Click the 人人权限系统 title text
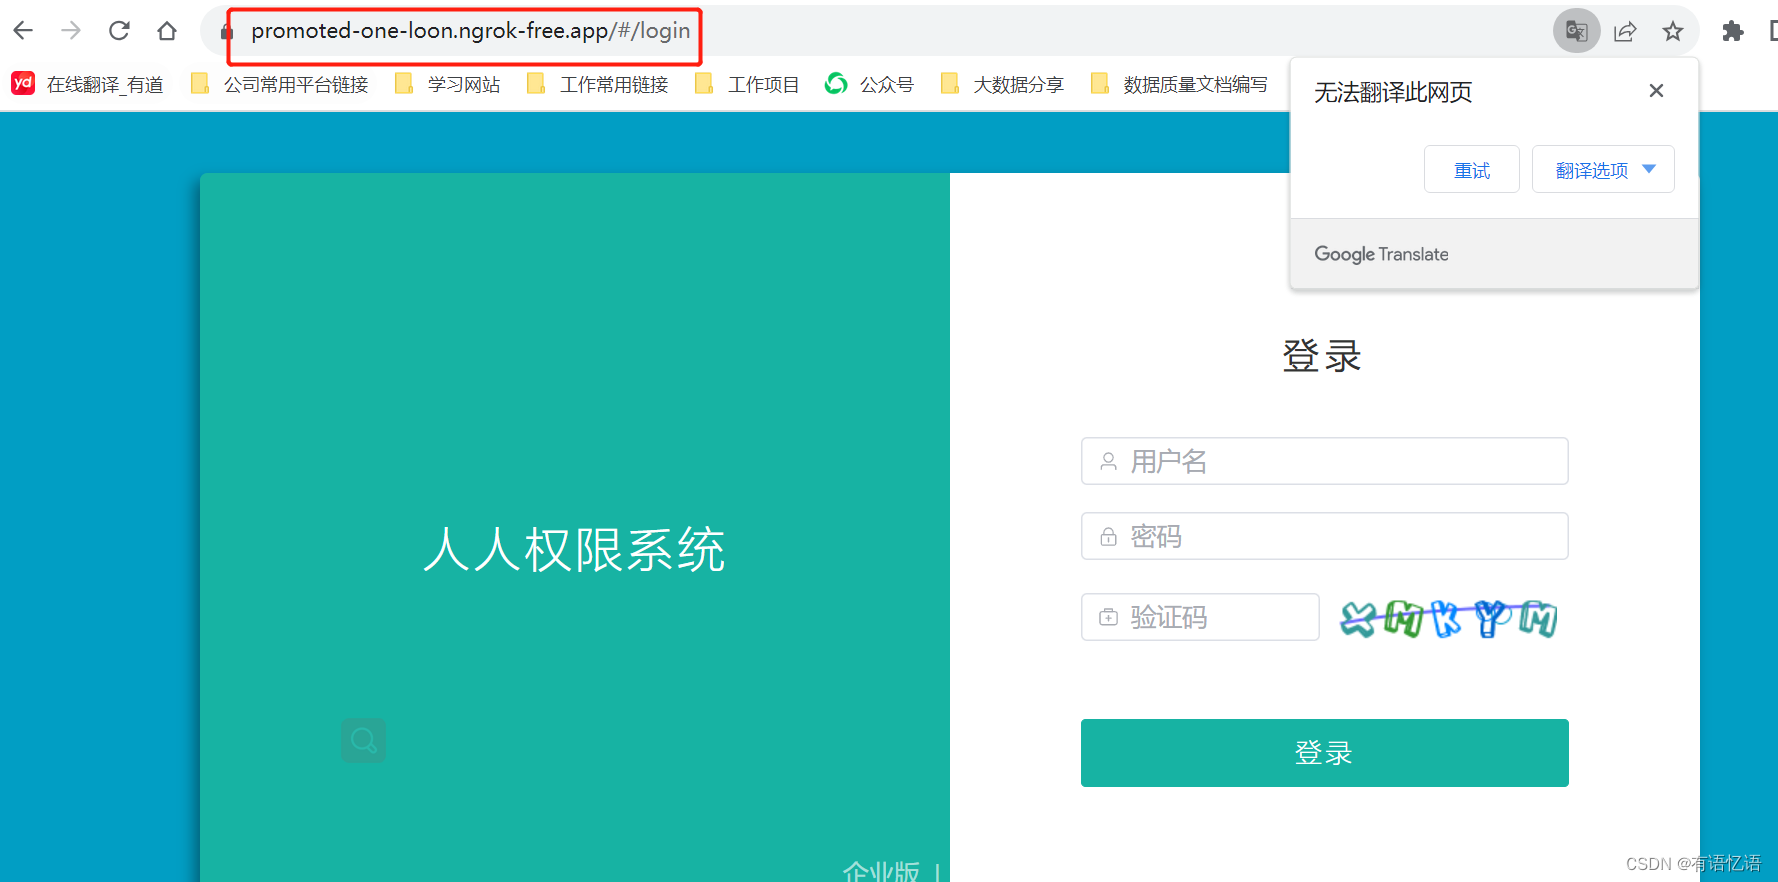Image resolution: width=1778 pixels, height=882 pixels. (574, 550)
